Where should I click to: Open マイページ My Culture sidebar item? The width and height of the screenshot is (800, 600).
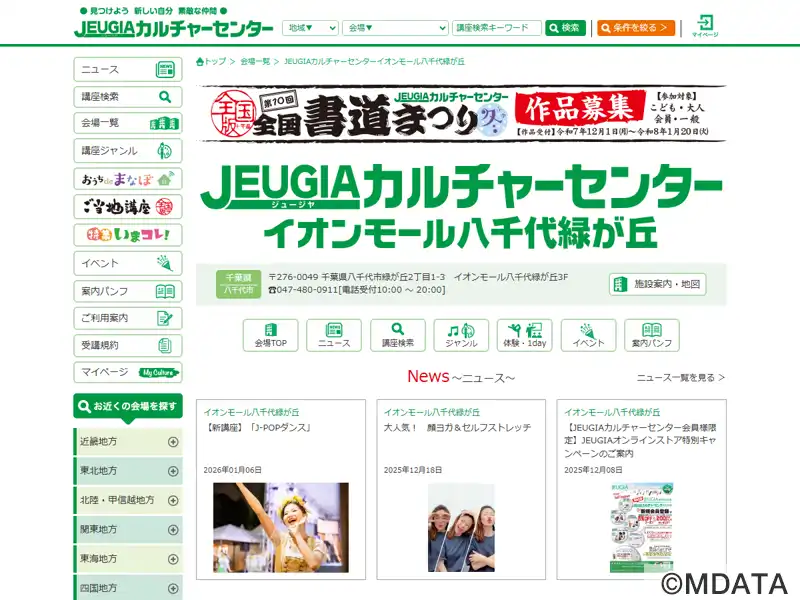[x=128, y=372]
